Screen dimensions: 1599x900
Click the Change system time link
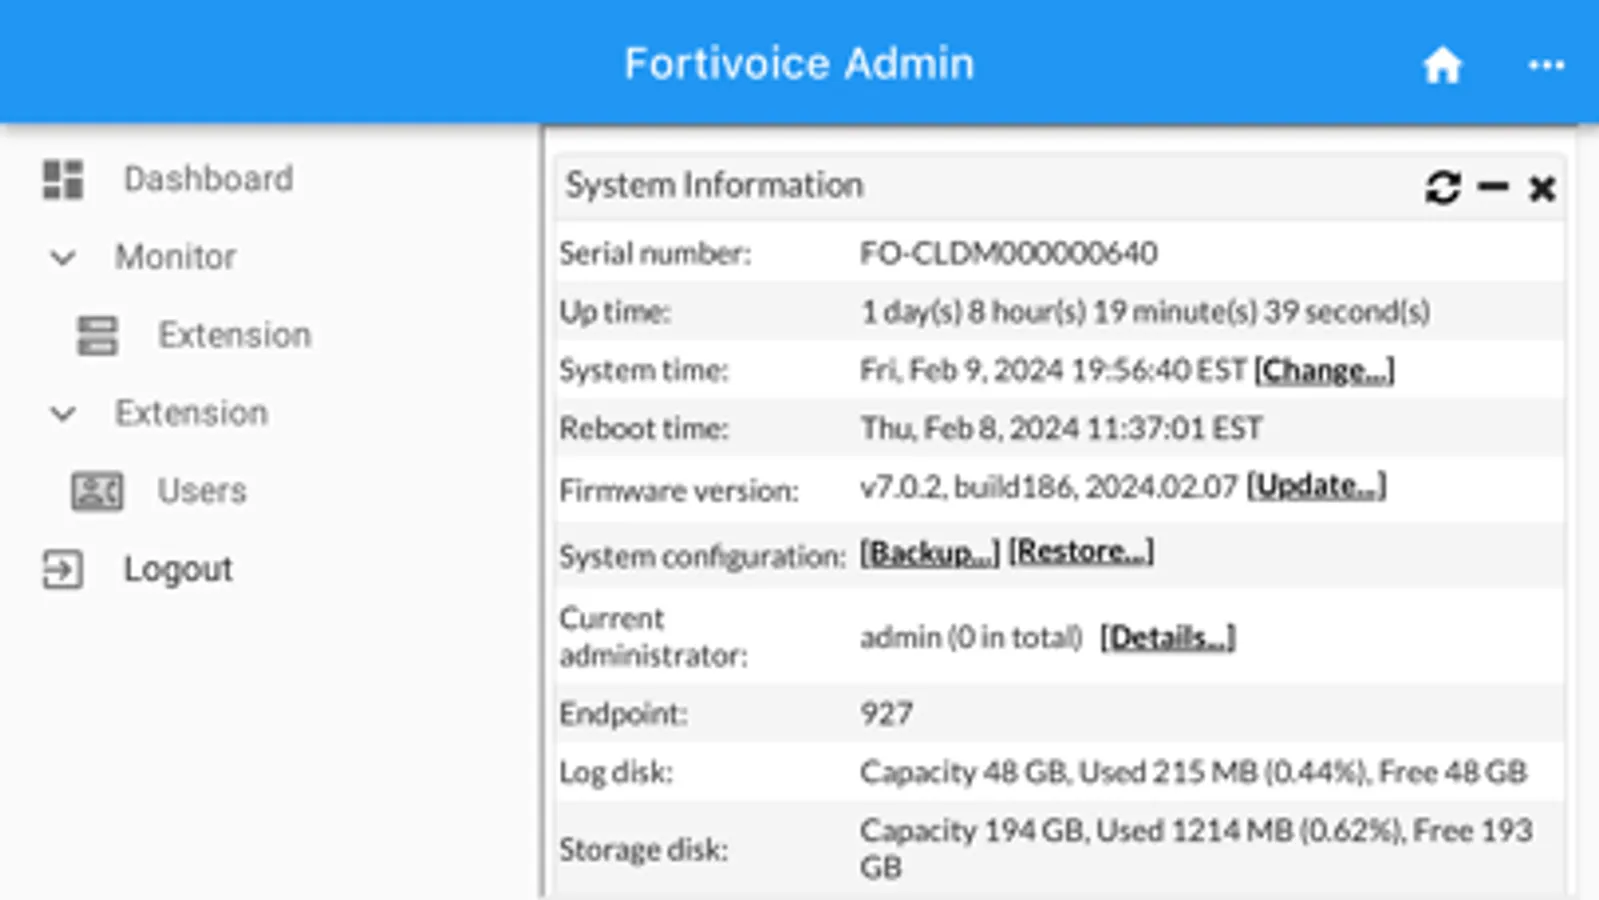pyautogui.click(x=1324, y=371)
